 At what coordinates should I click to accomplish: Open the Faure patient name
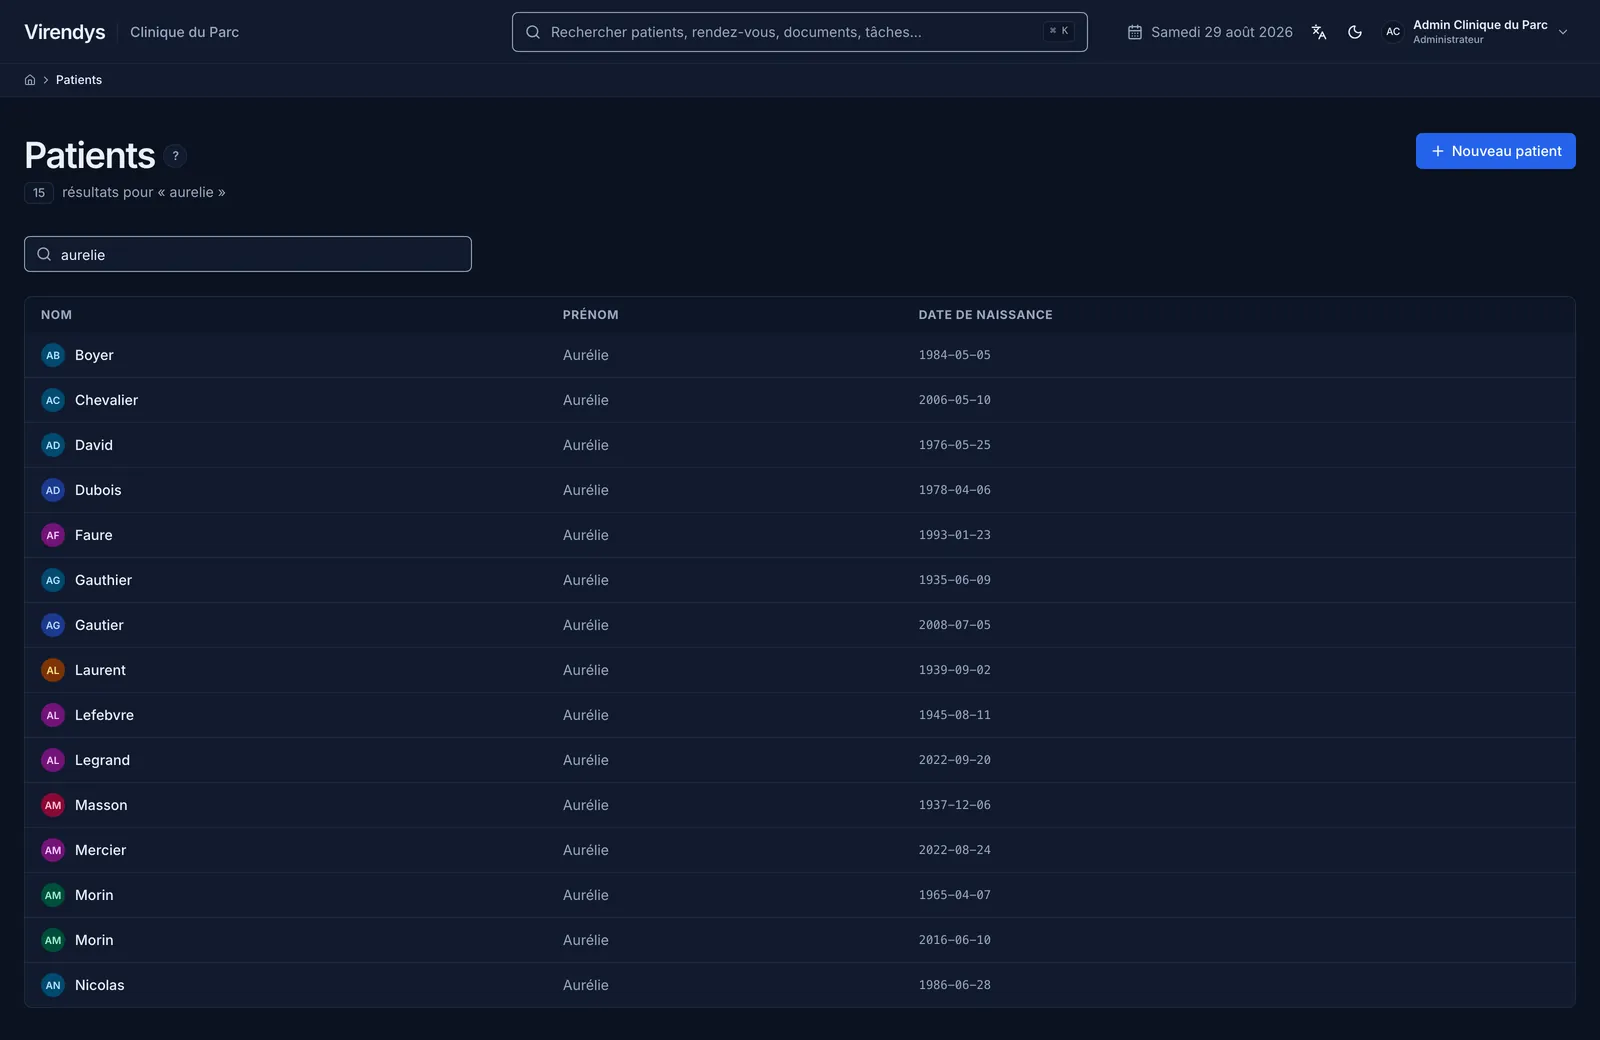[x=93, y=535]
